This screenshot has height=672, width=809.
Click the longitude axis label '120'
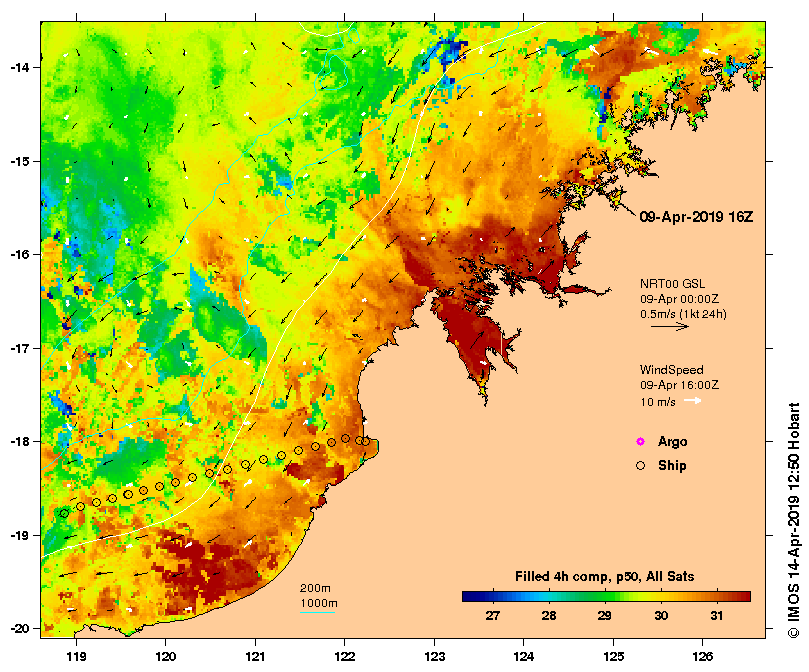[166, 657]
